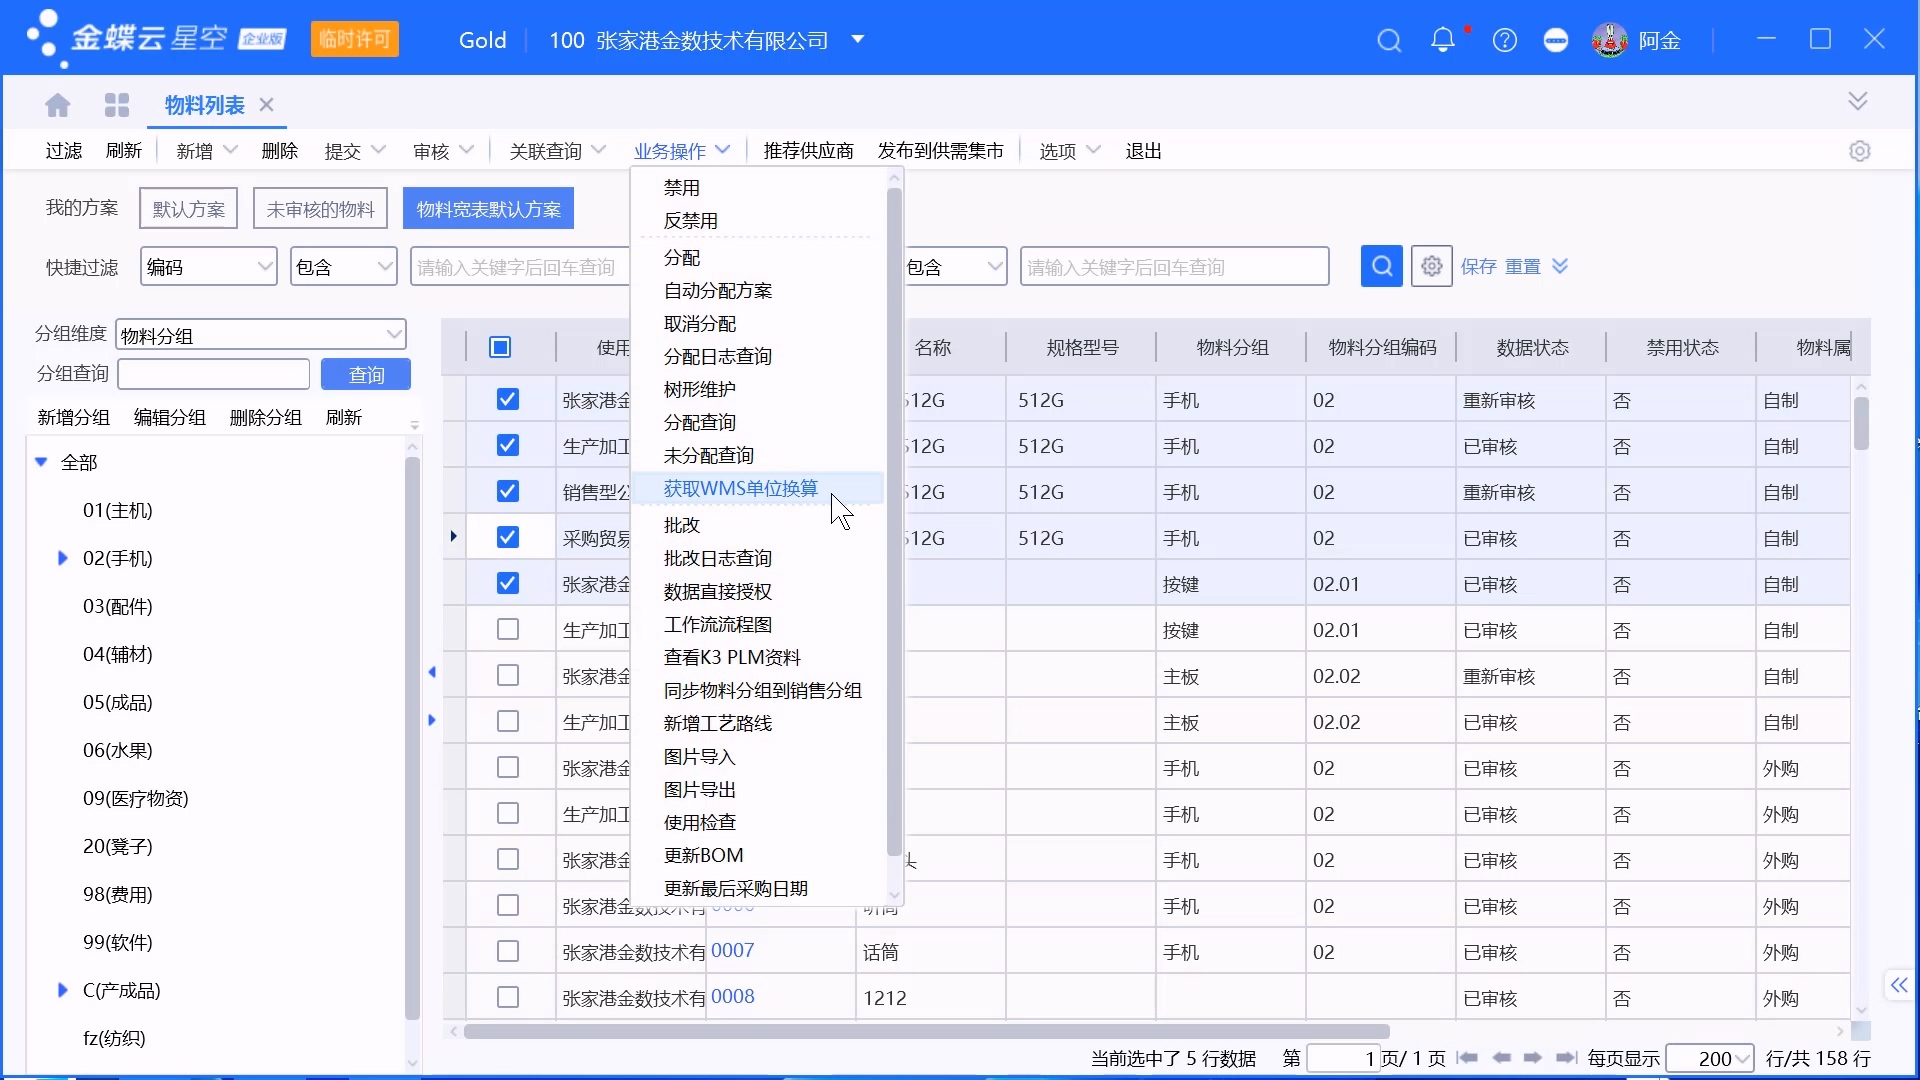Expand C(产成品) tree node
The image size is (1920, 1080).
62,990
